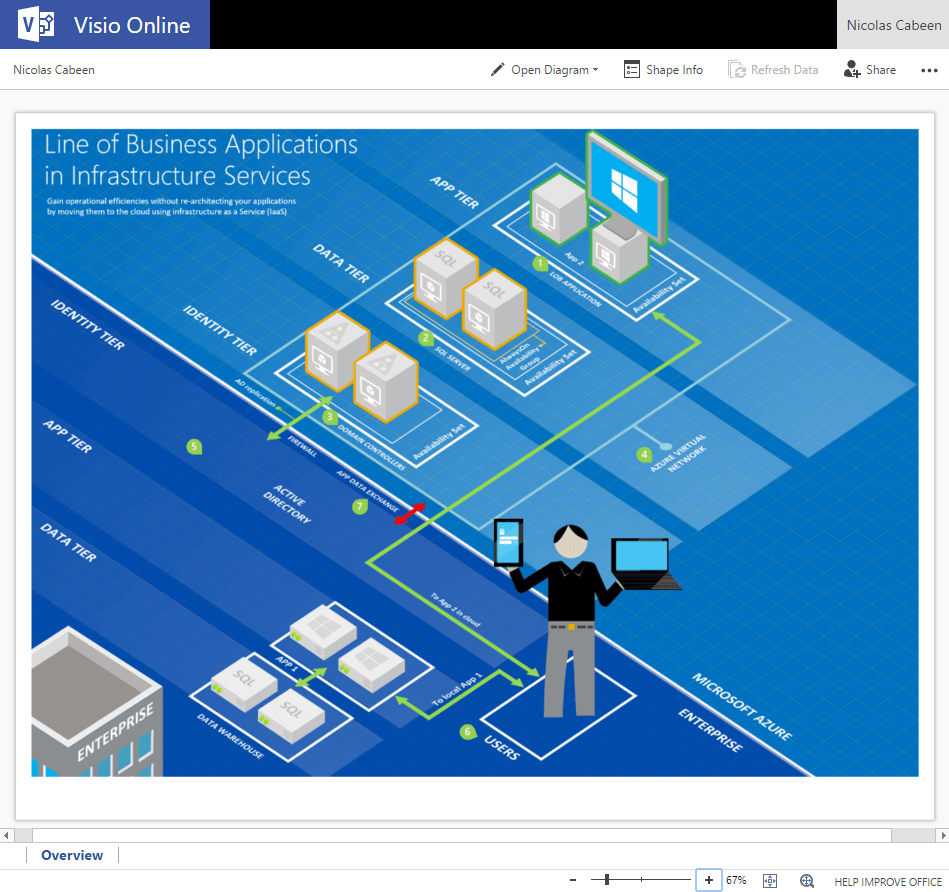The height and width of the screenshot is (892, 949).
Task: Click the Nicolas Cabeen breadcrumb link
Action: pos(52,69)
